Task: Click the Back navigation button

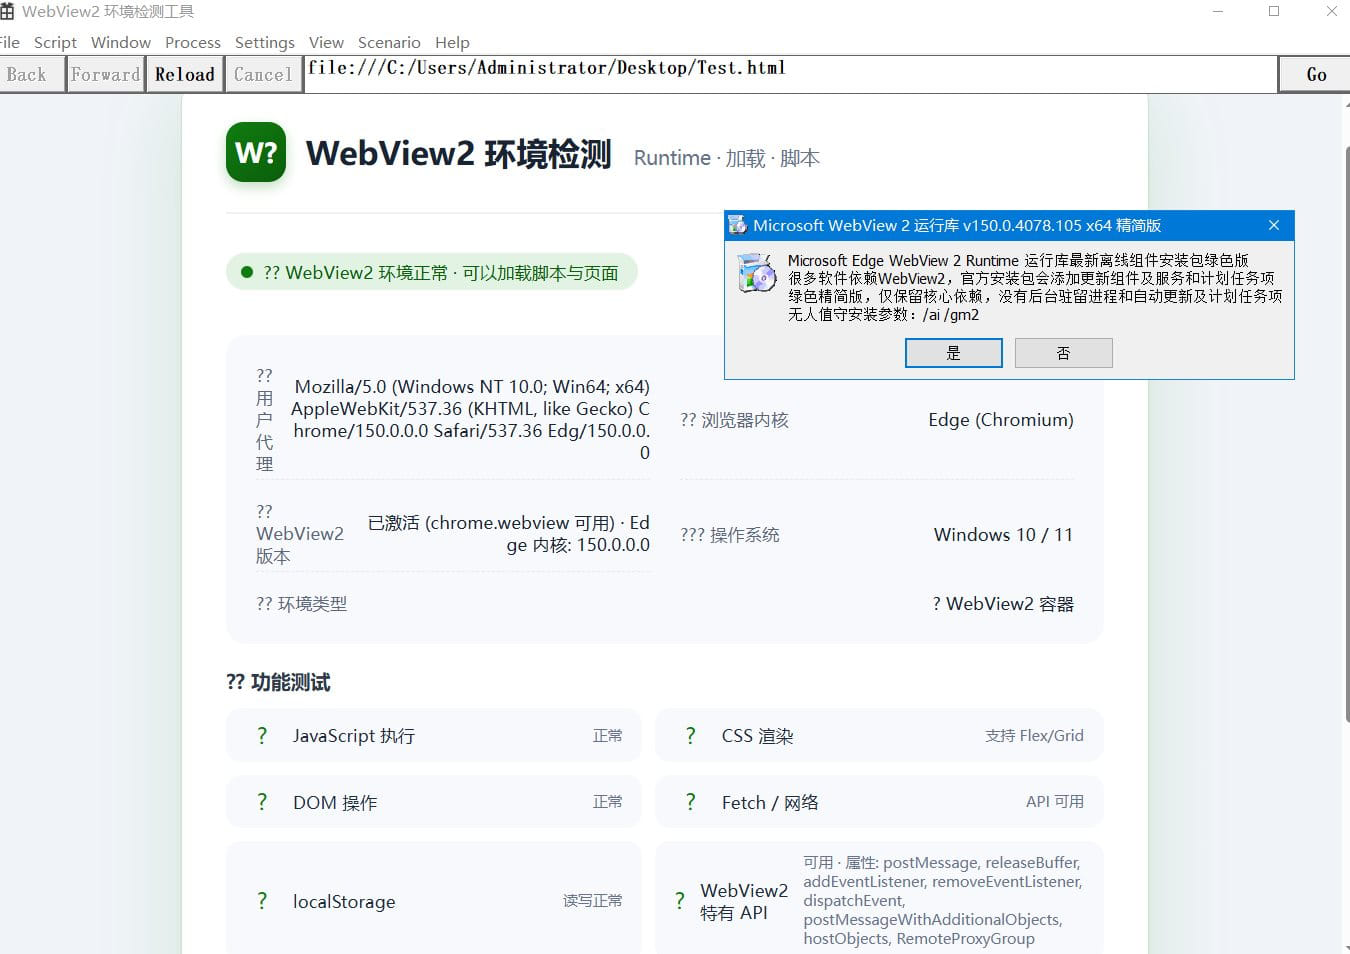Action: pos(32,74)
